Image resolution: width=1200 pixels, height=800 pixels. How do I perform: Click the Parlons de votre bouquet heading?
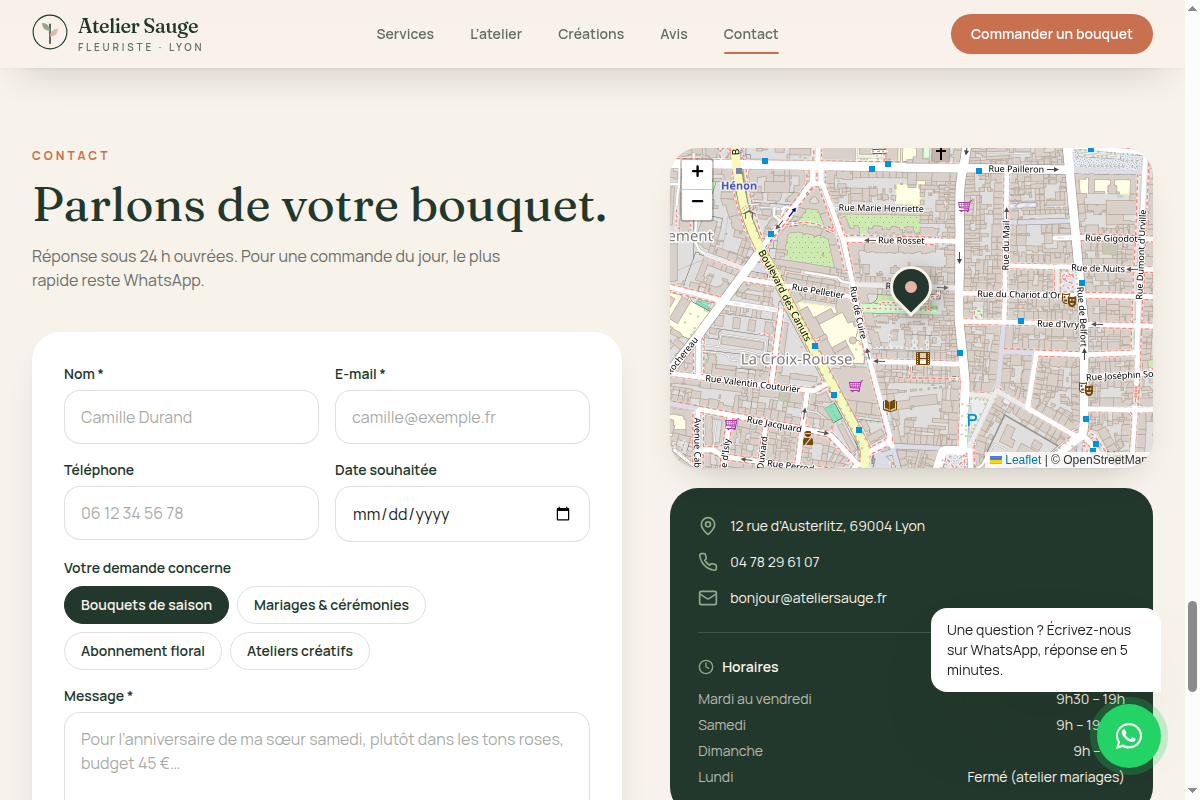coord(320,205)
